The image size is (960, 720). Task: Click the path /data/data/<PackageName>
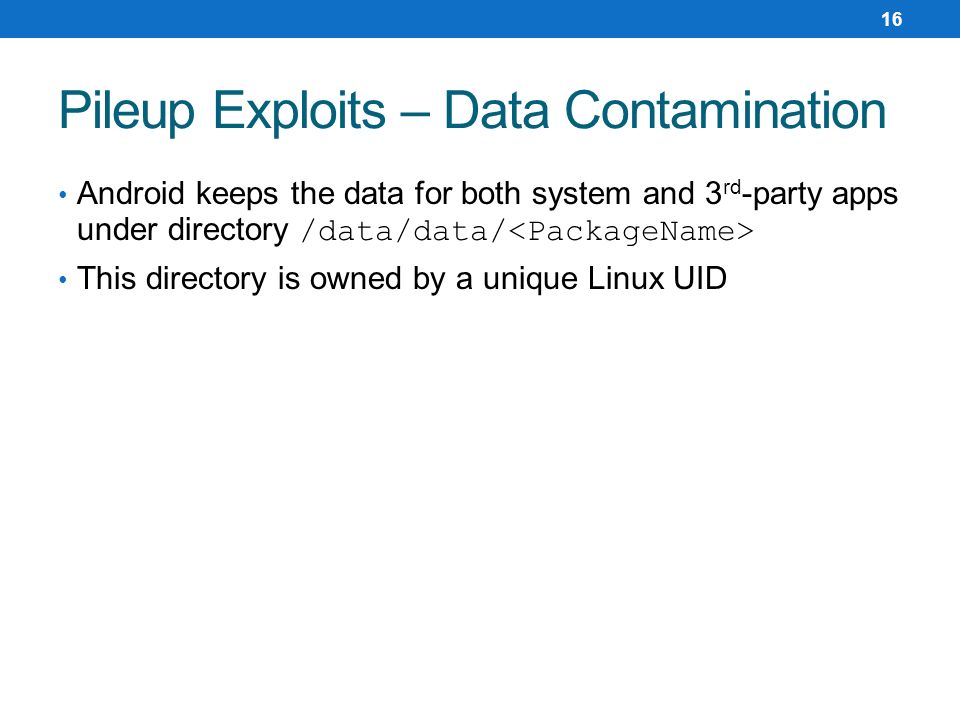[527, 231]
